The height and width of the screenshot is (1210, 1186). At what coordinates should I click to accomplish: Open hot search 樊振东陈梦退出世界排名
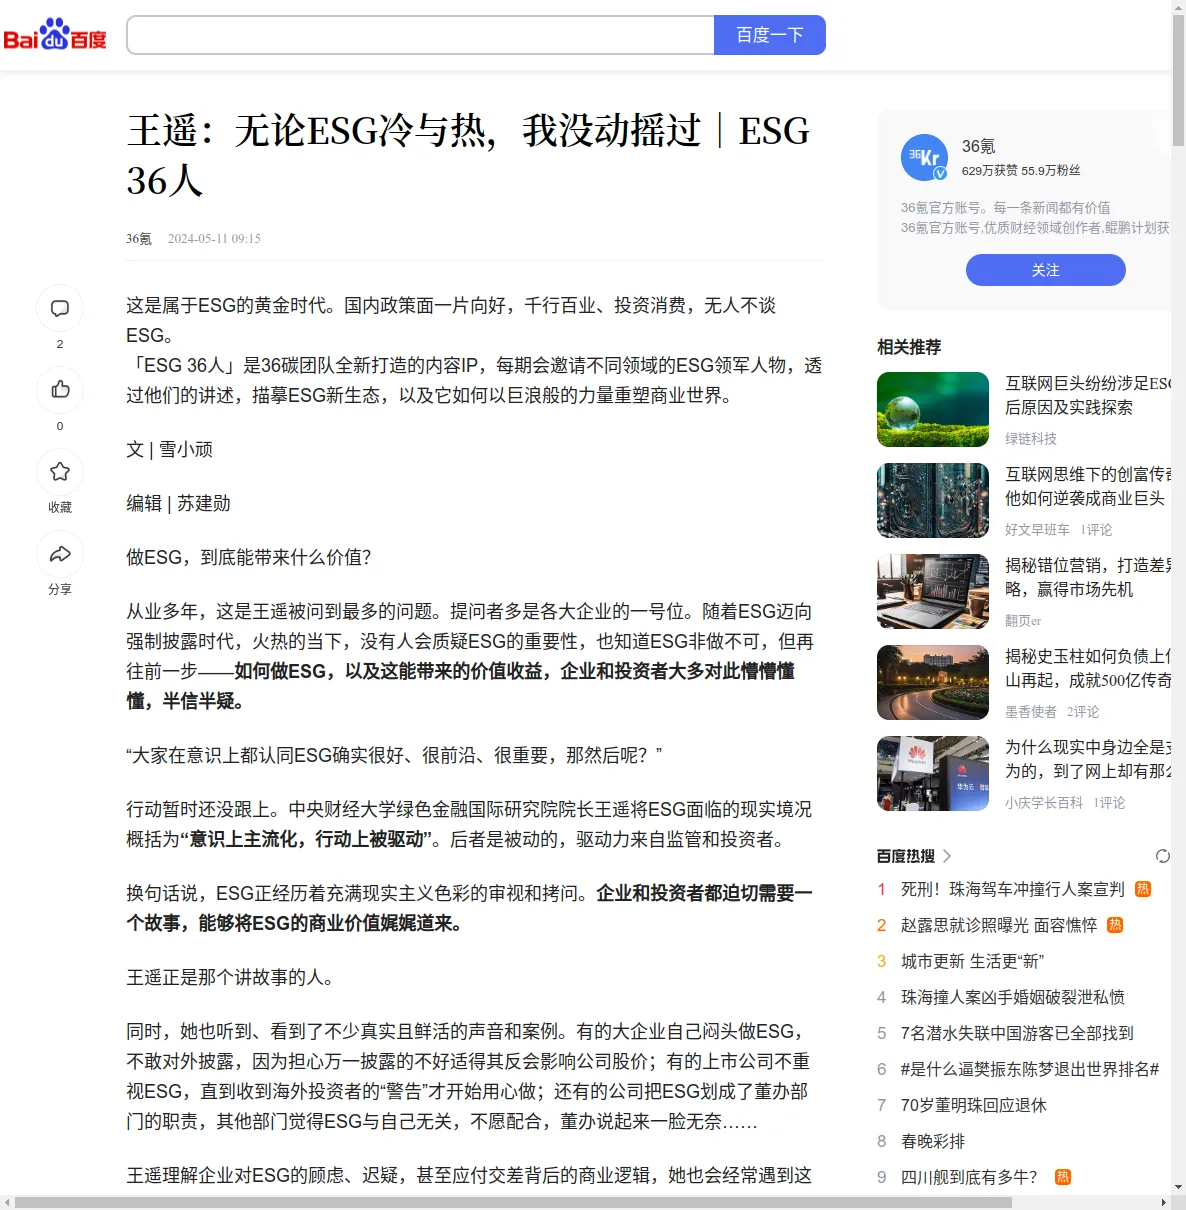1030,1069
